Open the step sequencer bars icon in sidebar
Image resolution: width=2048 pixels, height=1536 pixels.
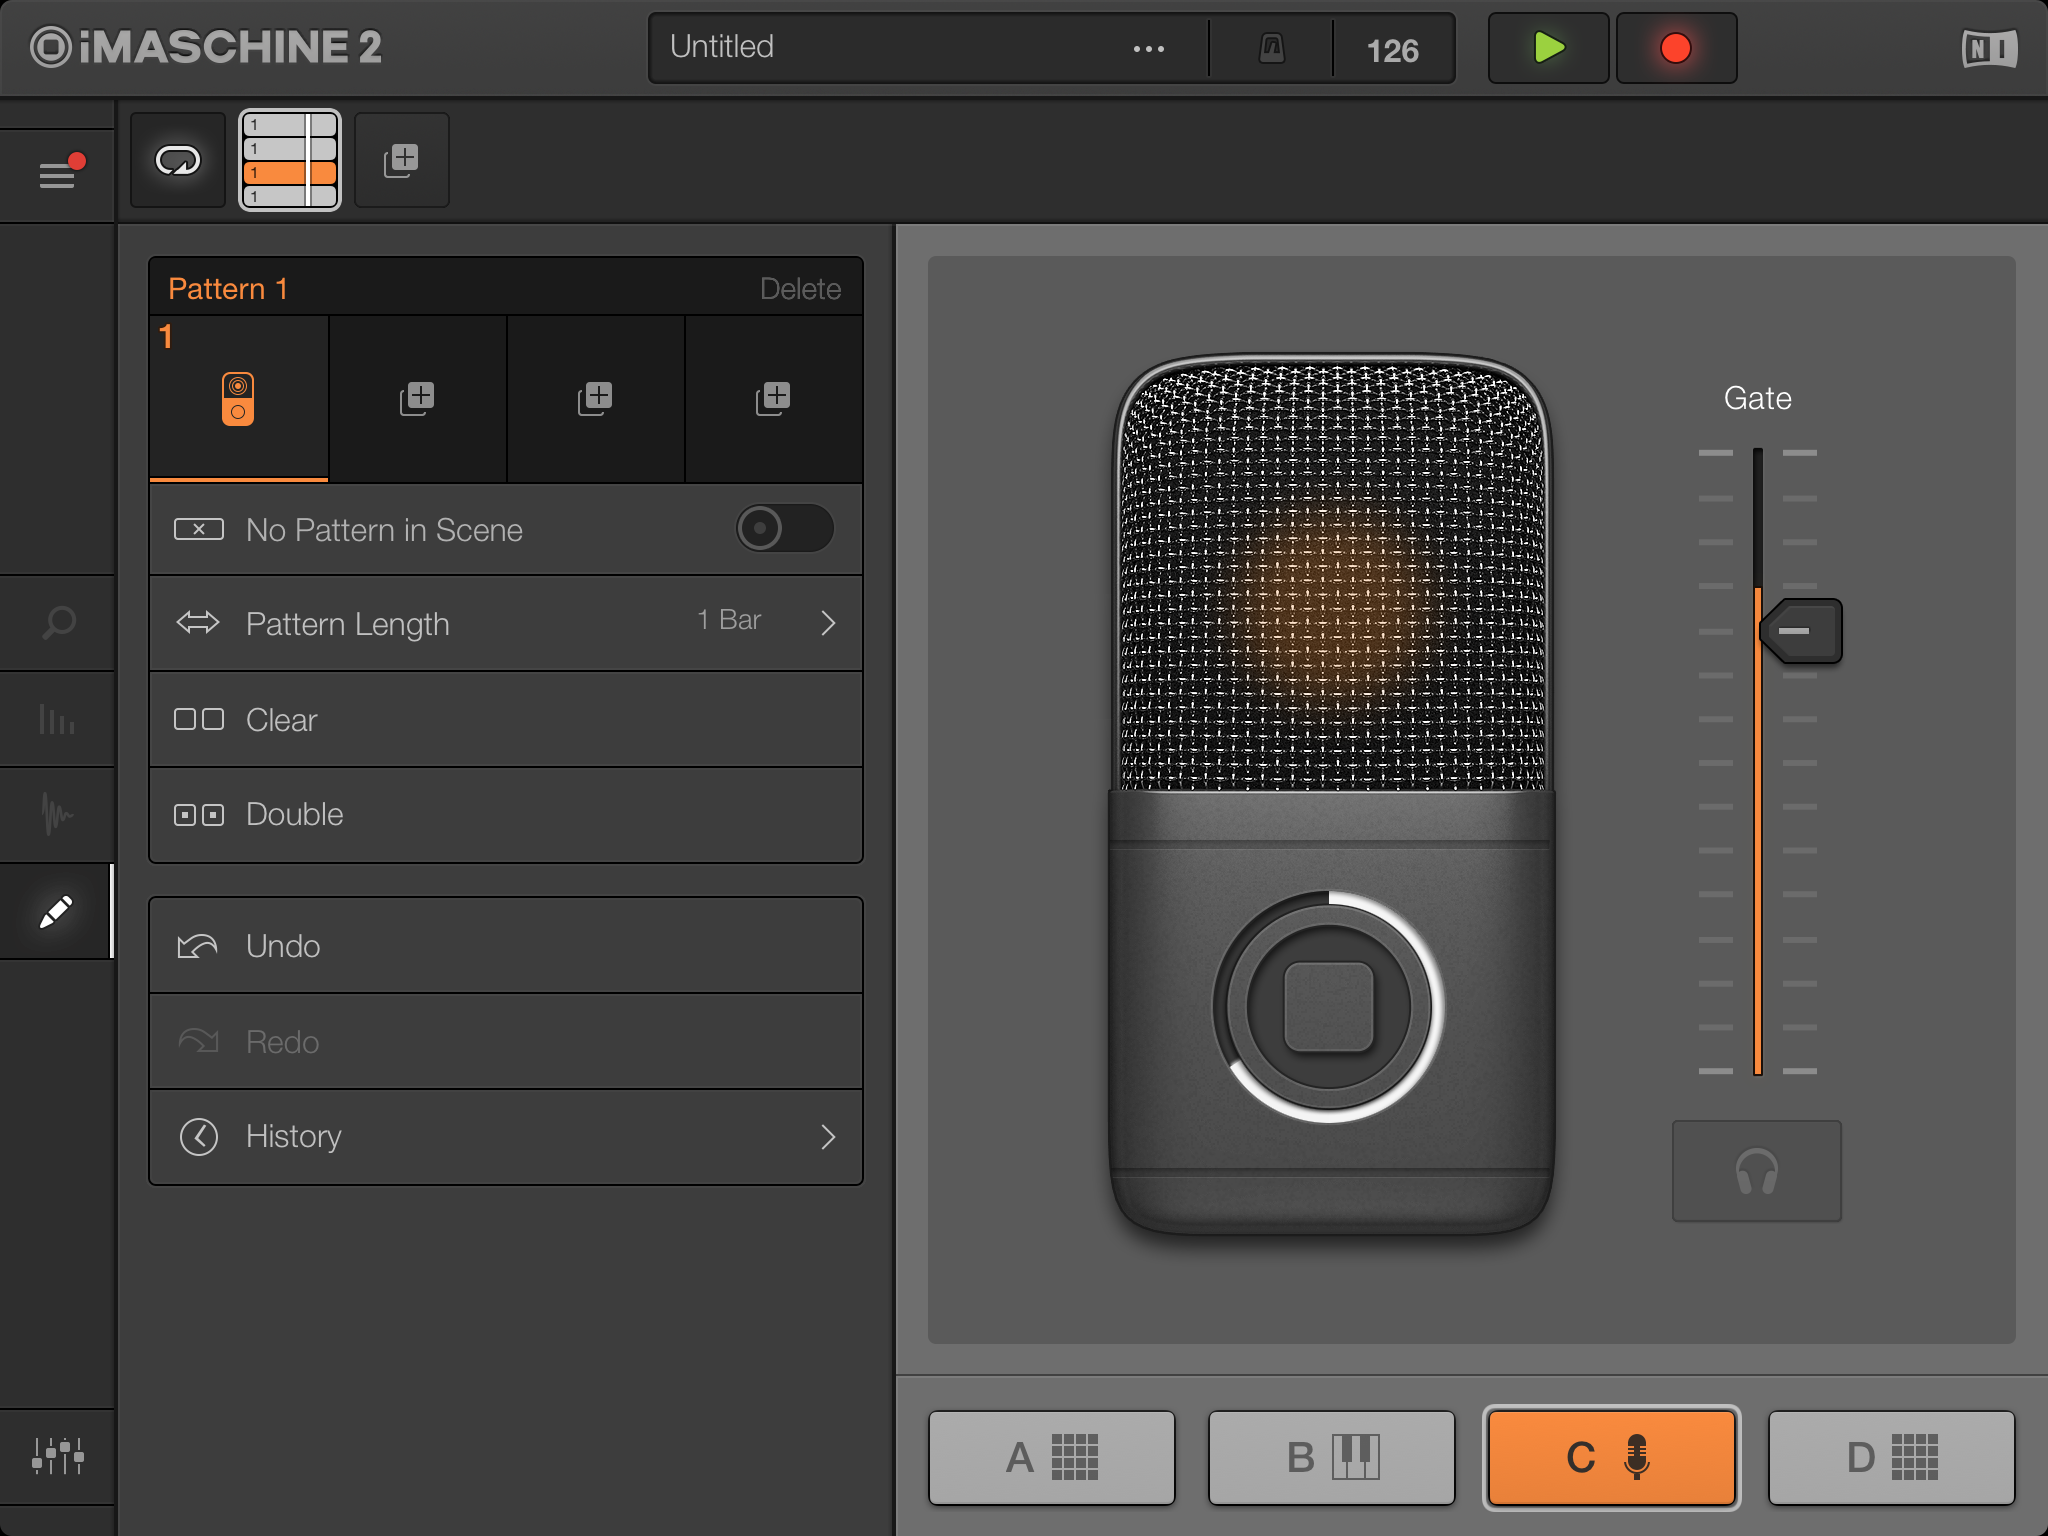tap(58, 719)
